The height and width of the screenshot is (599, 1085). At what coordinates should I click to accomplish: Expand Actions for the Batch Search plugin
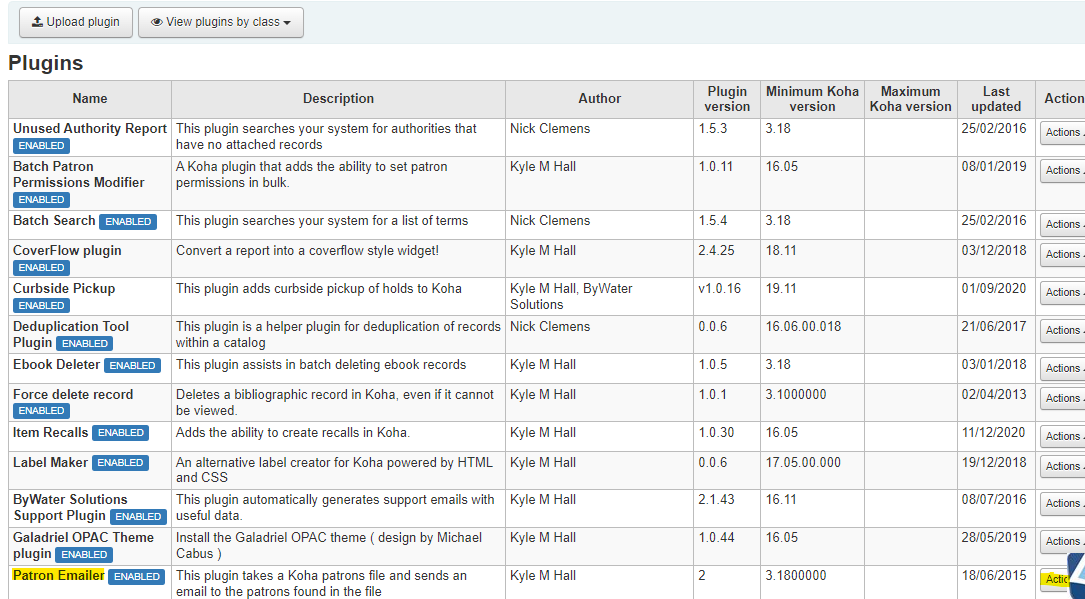[x=1063, y=224]
